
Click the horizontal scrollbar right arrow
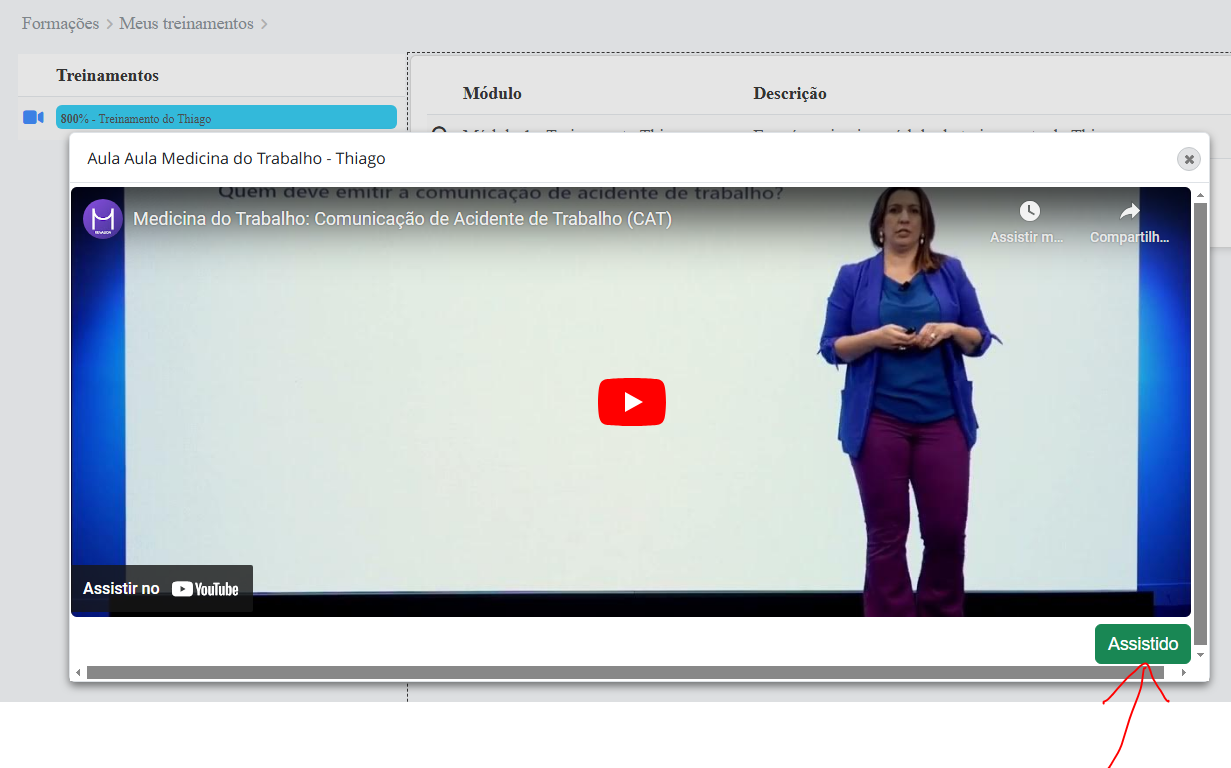(x=1183, y=673)
